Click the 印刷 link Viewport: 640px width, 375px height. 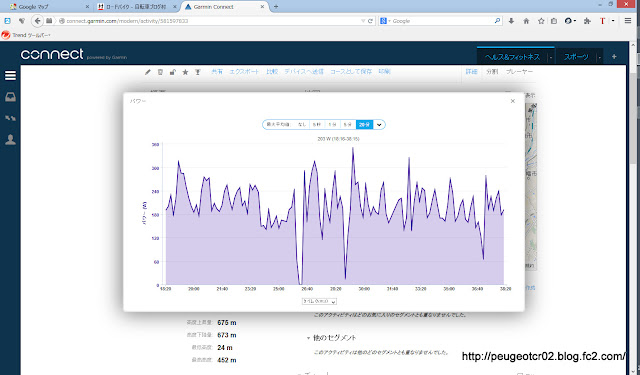point(384,71)
